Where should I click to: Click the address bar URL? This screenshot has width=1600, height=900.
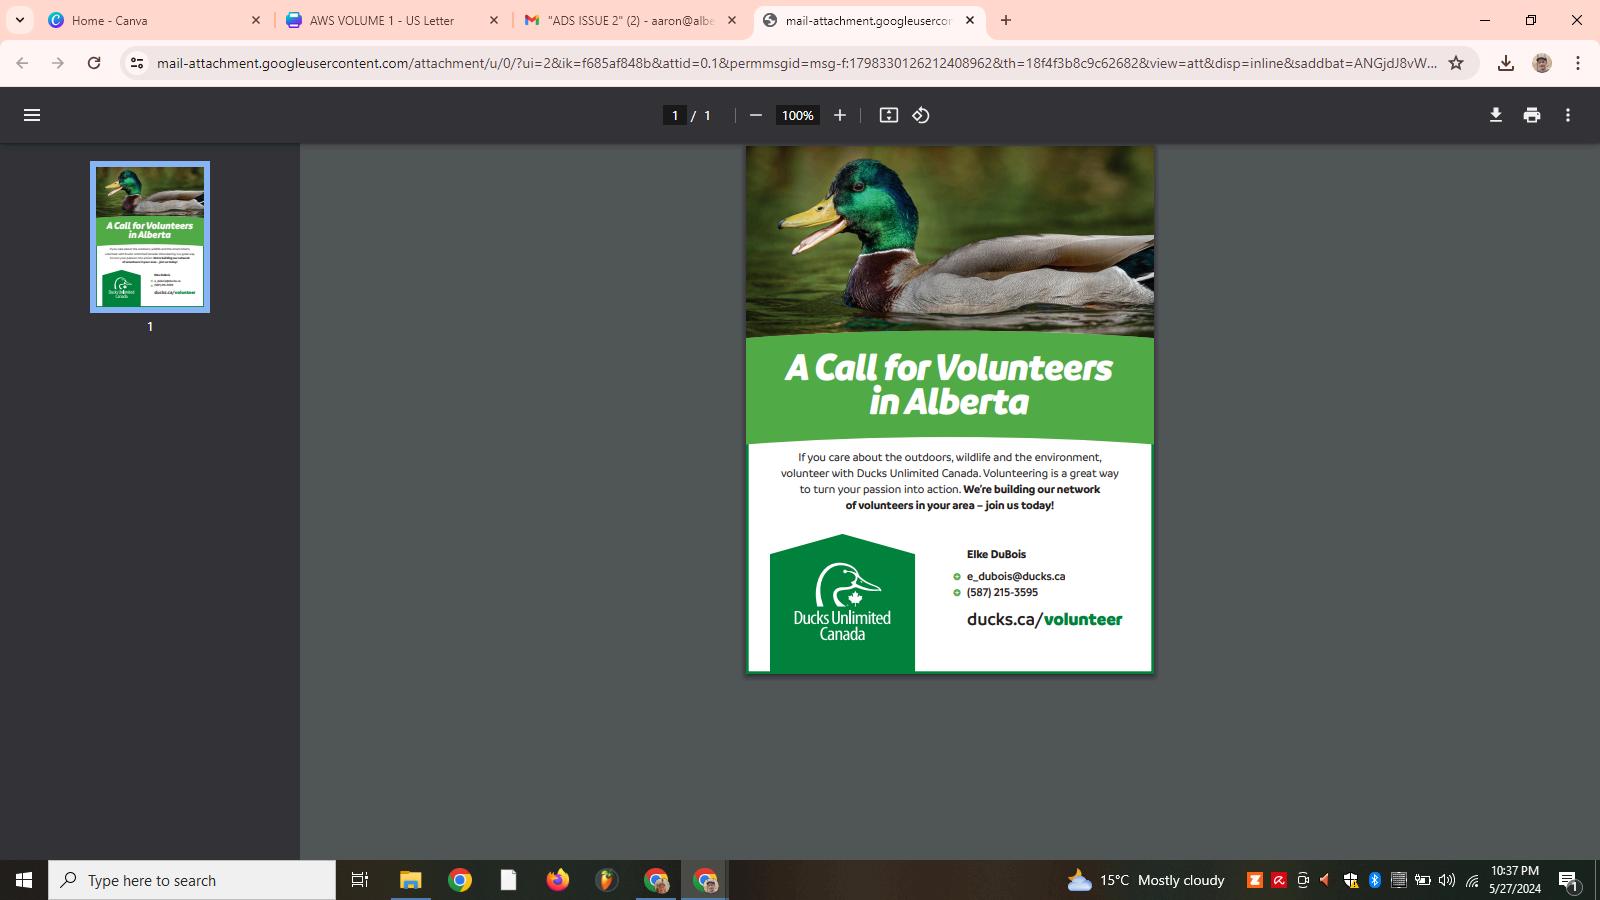click(x=797, y=63)
